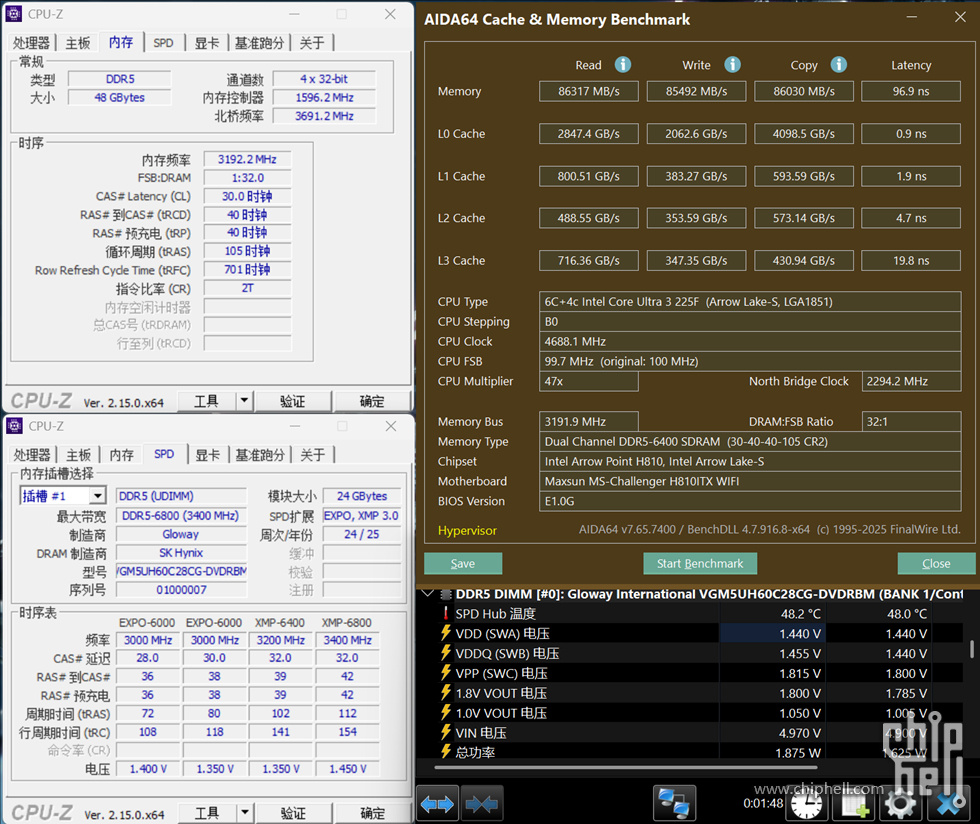Click 验证 button in top CPU-Z

point(292,401)
